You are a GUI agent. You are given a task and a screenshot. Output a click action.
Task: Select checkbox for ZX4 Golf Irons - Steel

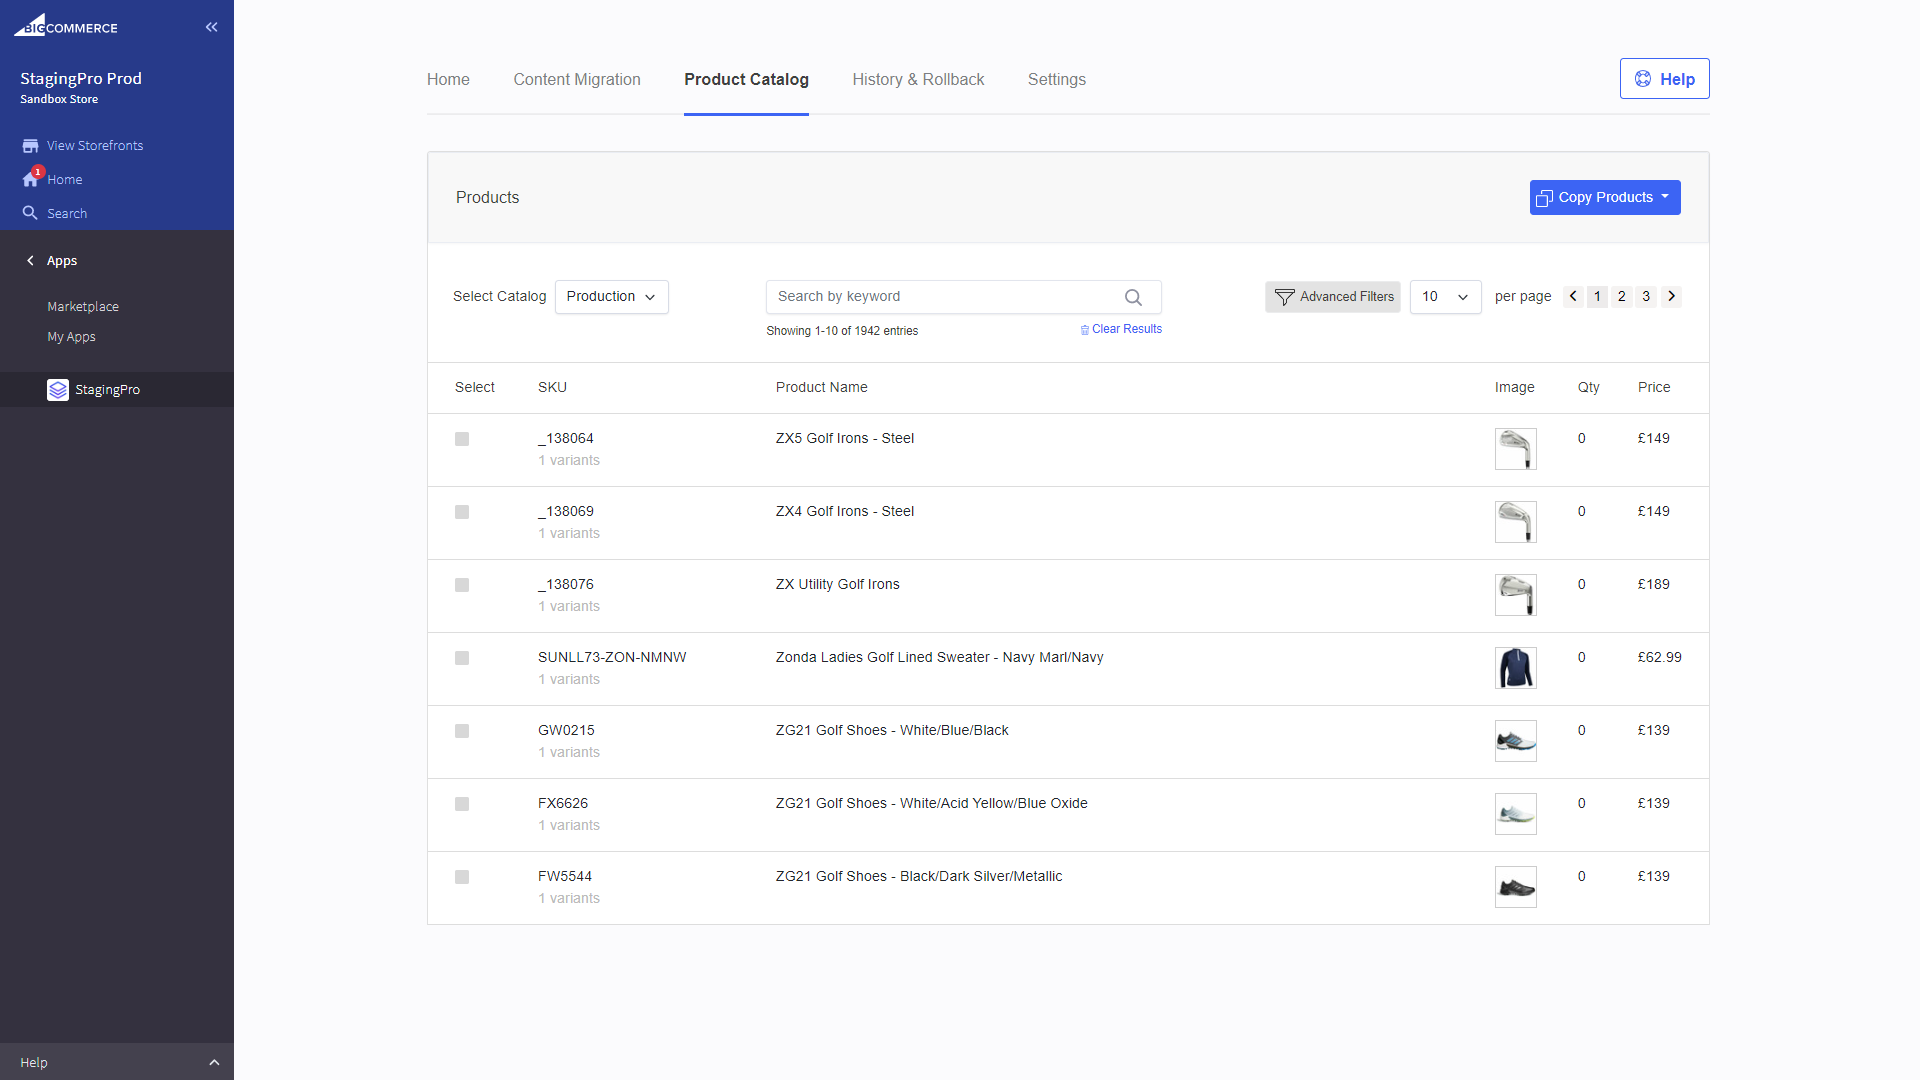(462, 512)
